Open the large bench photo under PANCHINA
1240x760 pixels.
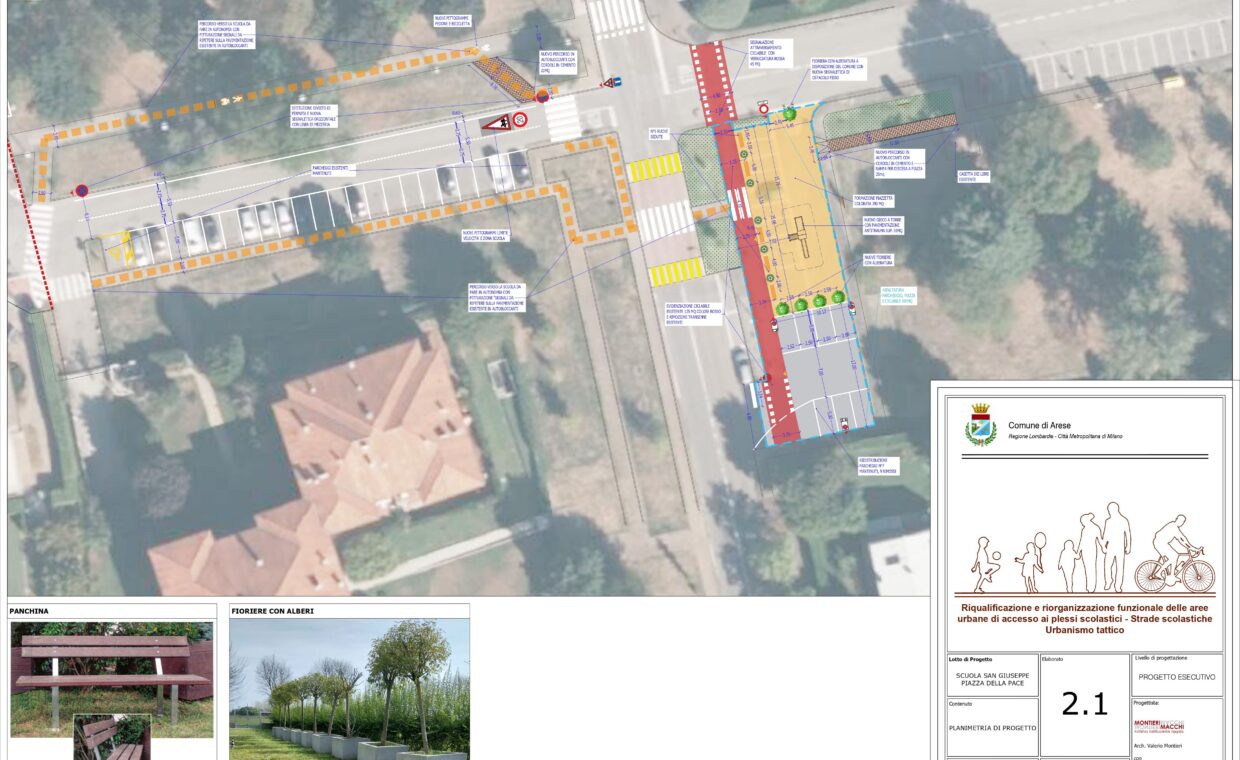tap(112, 679)
